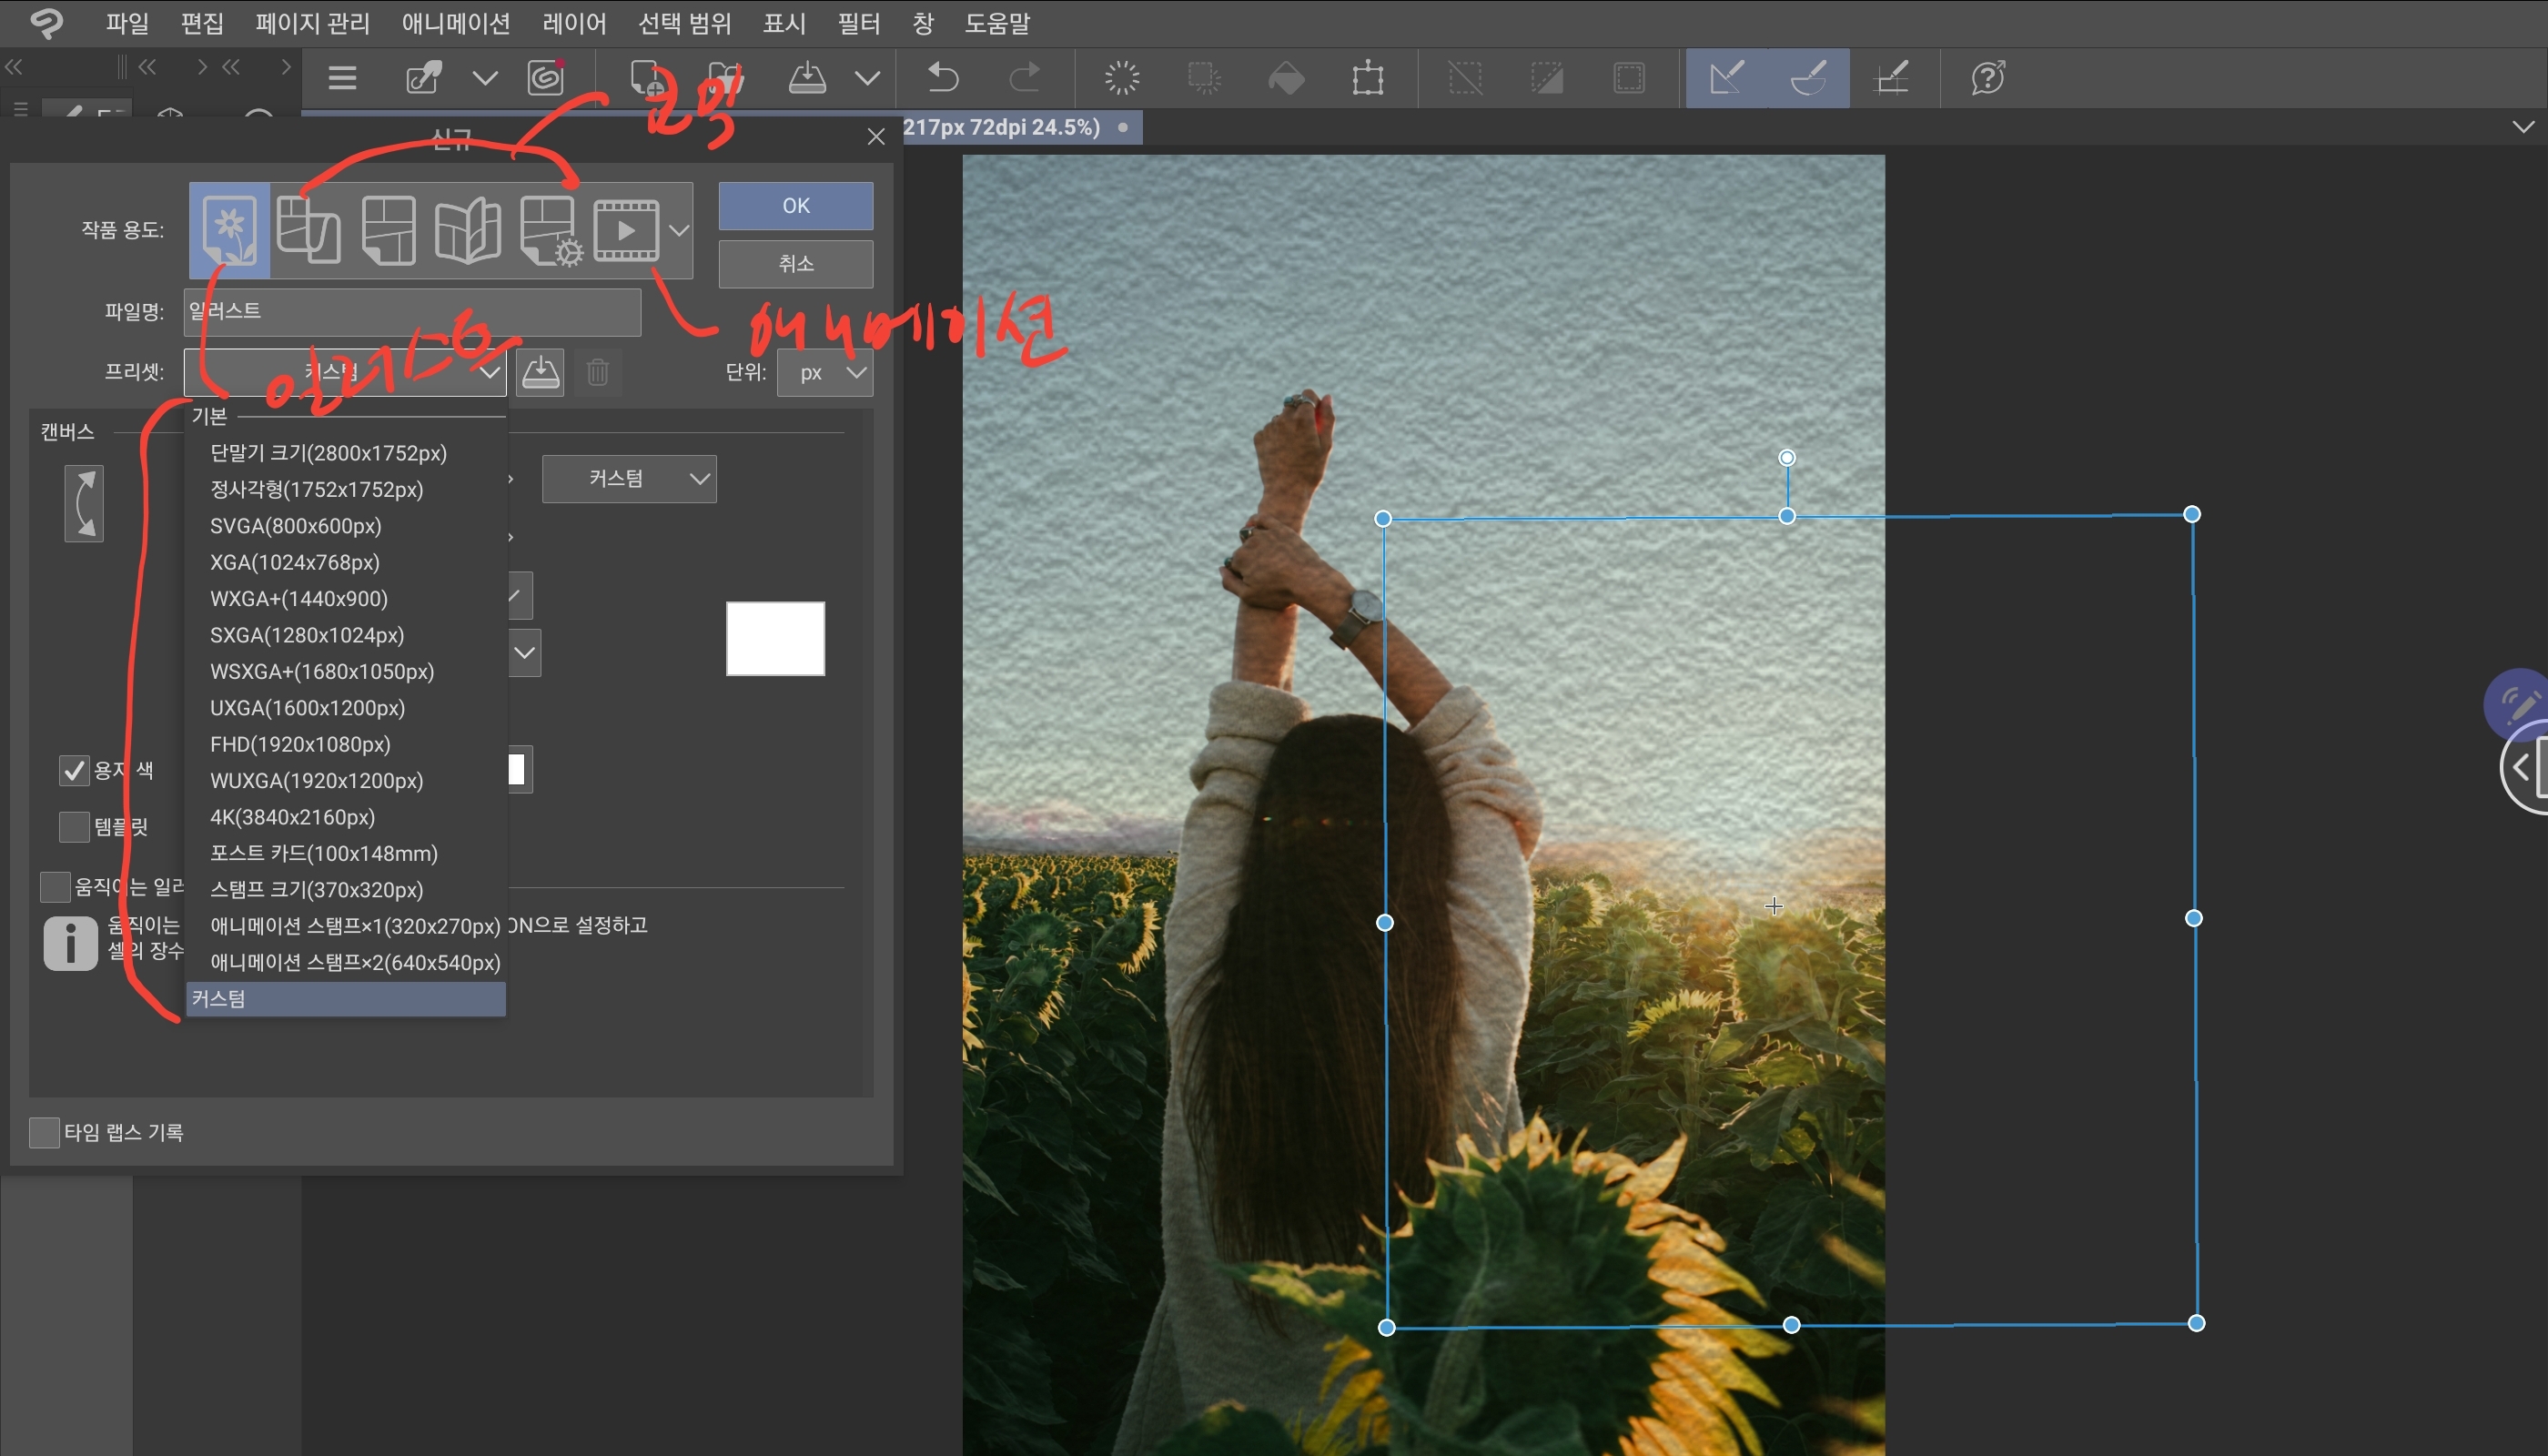2548x1456 pixels.
Task: Enable the 템플릿 checkbox
Action: pos(74,827)
